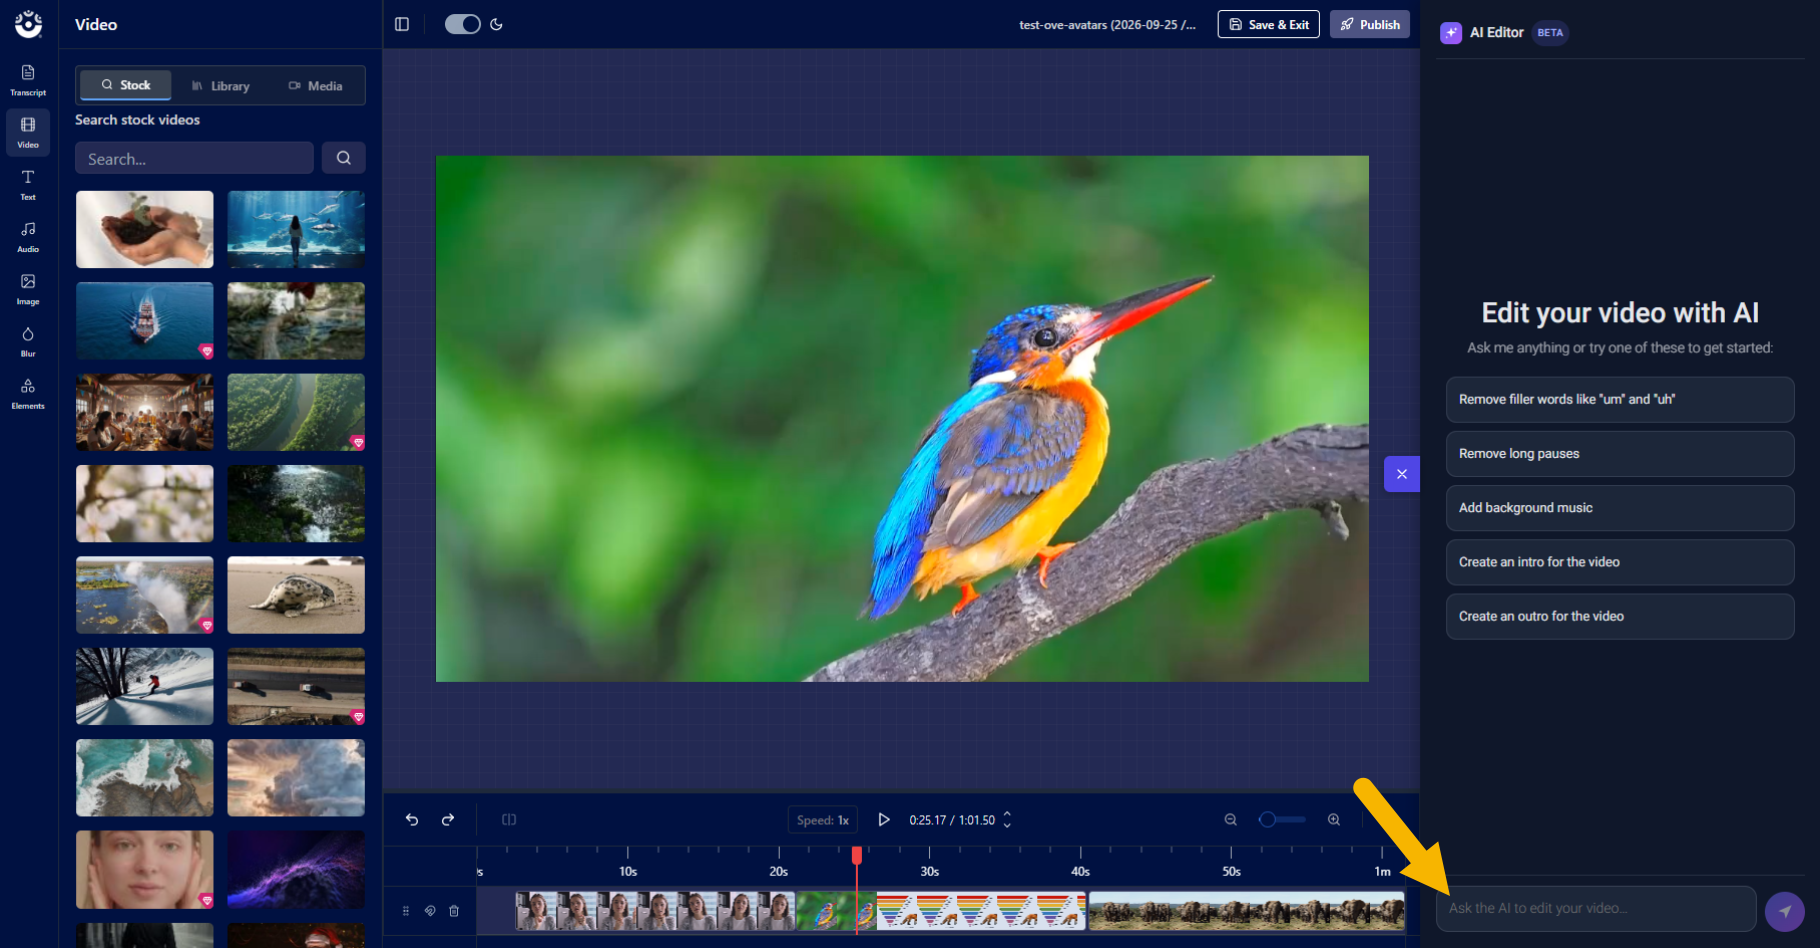Open the Image panel
This screenshot has width=1820, height=948.
click(x=28, y=289)
